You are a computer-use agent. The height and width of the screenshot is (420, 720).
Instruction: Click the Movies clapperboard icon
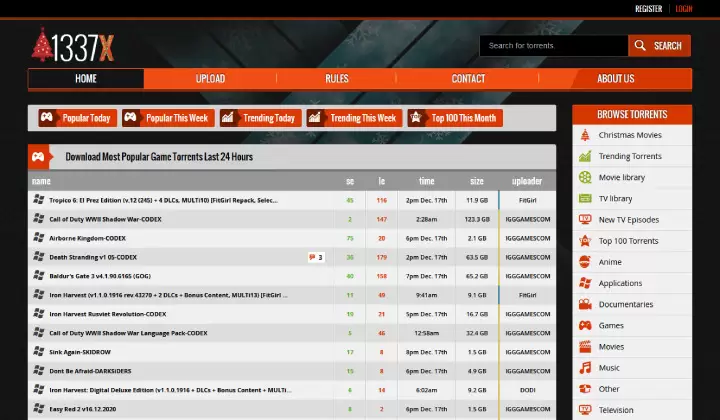tap(585, 346)
